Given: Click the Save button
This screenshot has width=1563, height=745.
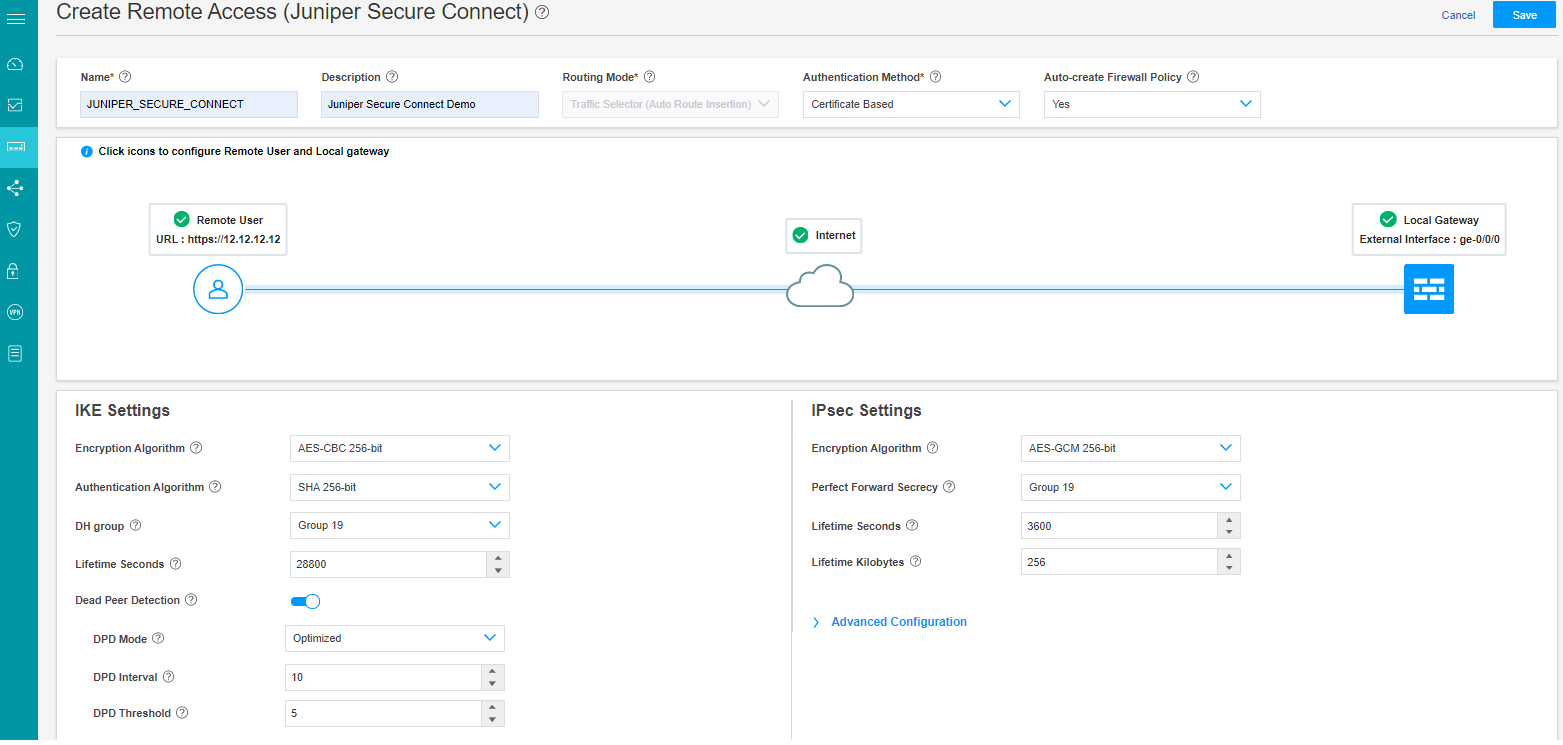Looking at the screenshot, I should click(1524, 15).
